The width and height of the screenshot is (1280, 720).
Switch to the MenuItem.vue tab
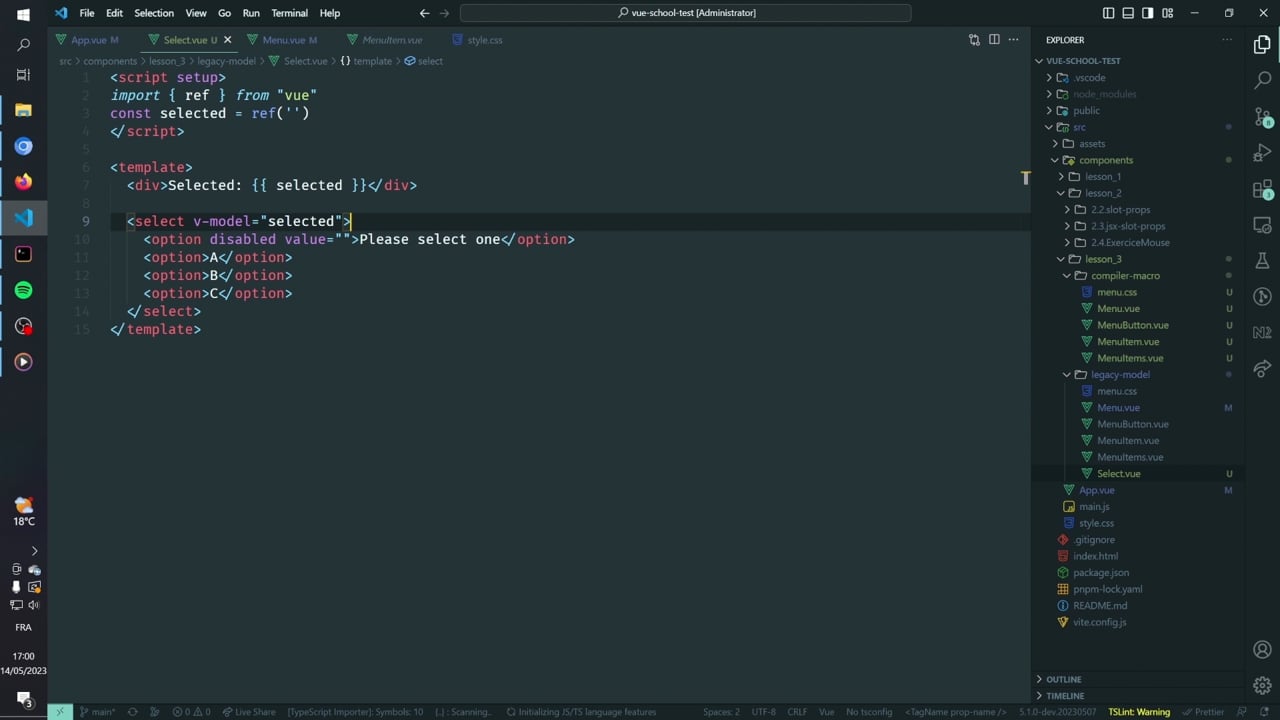(x=392, y=40)
